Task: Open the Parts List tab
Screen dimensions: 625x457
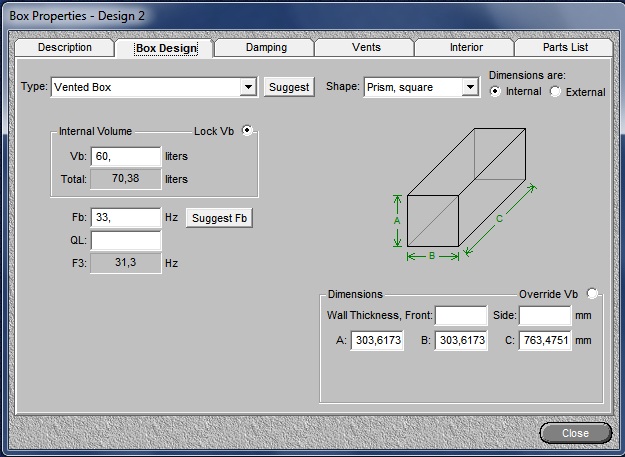Action: 565,48
